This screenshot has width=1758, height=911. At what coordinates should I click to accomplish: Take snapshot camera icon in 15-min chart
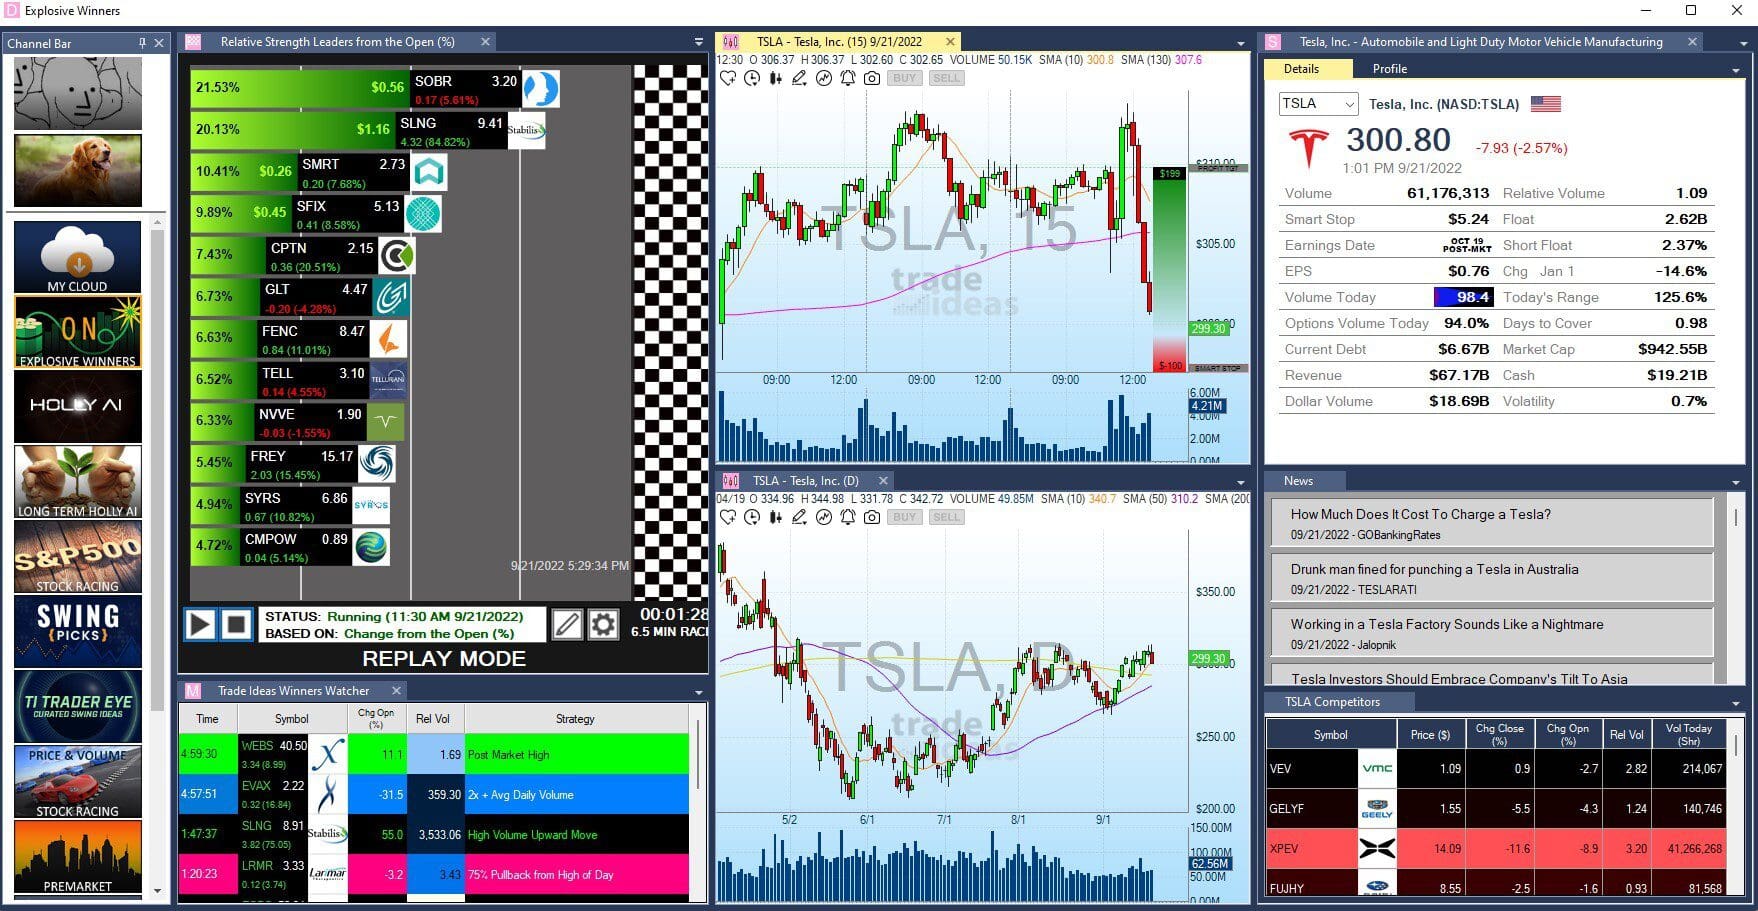[872, 78]
